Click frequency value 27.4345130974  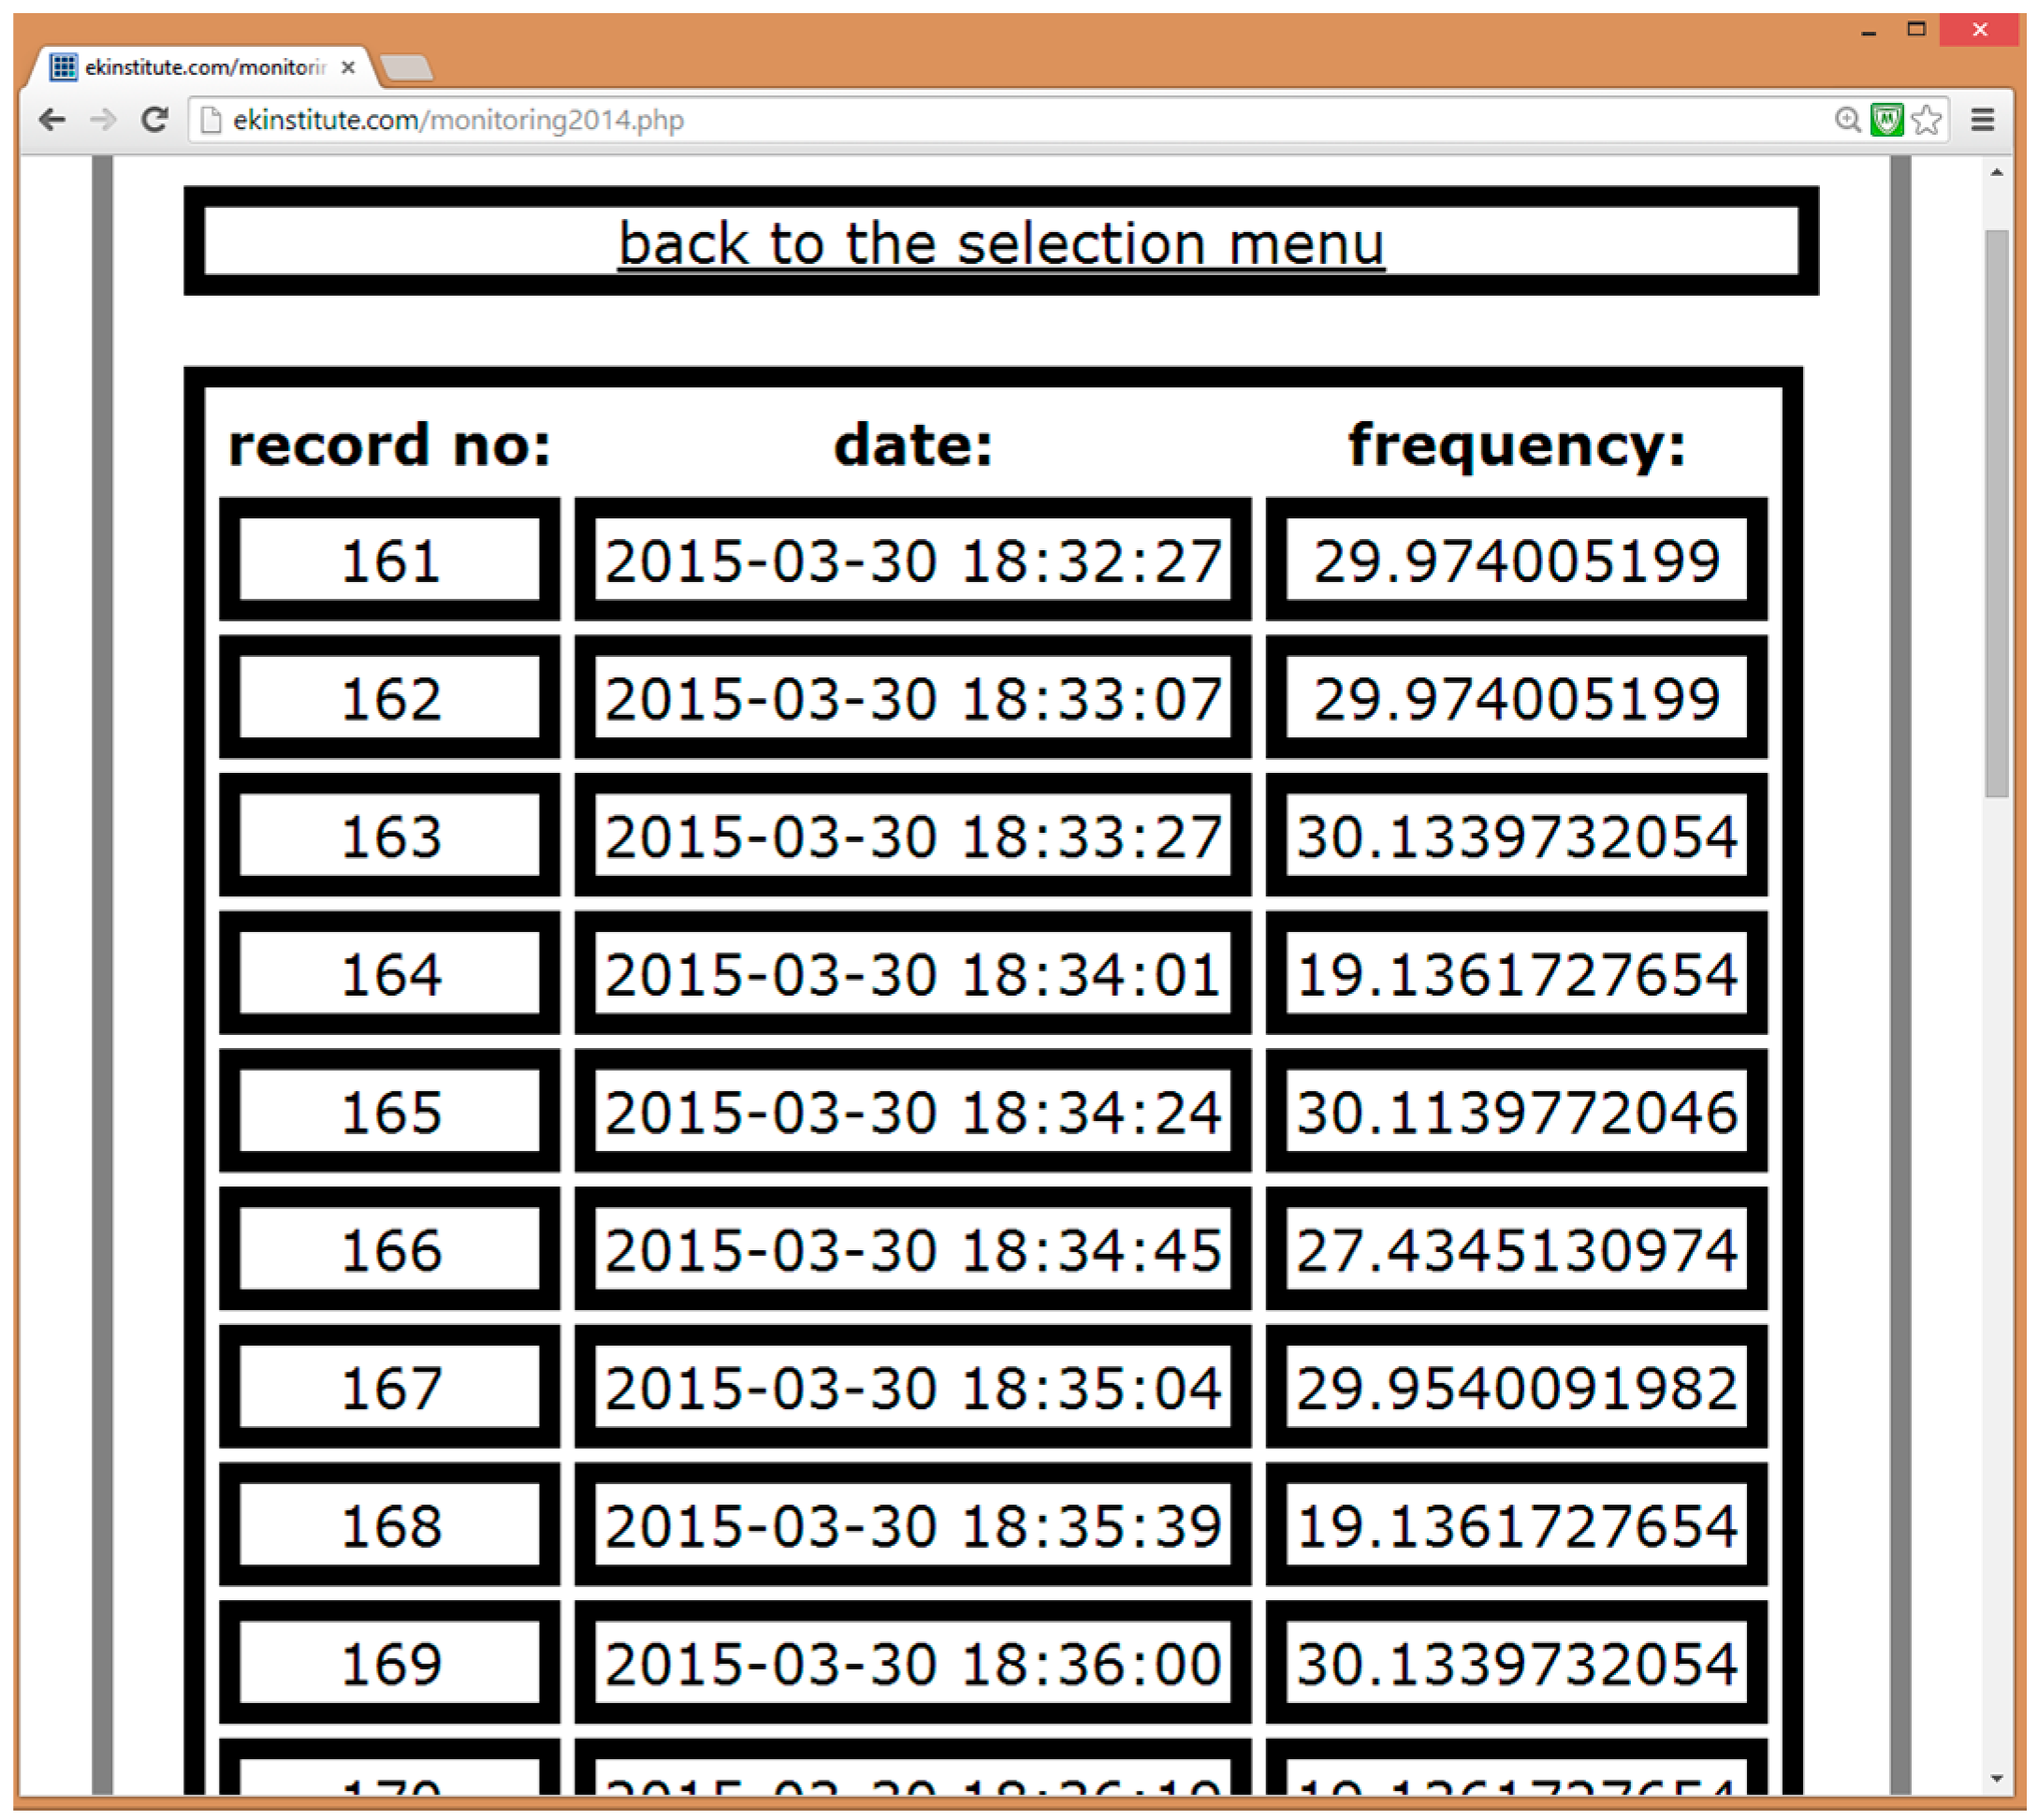pos(1516,1250)
